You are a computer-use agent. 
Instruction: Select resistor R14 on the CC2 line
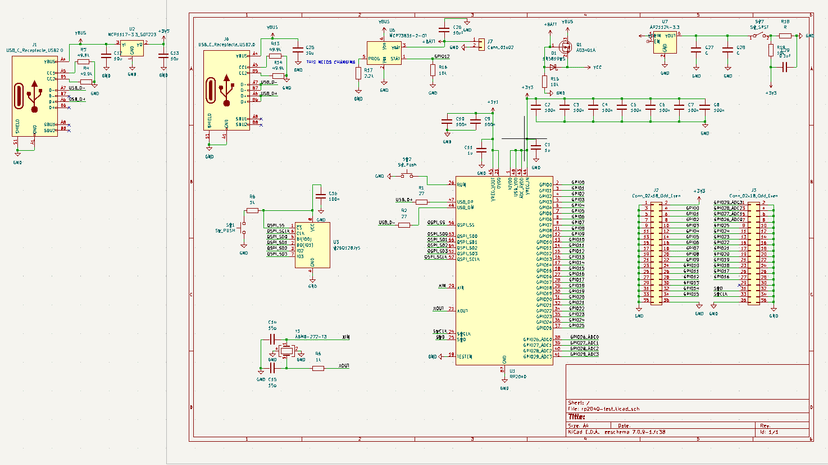[x=278, y=75]
